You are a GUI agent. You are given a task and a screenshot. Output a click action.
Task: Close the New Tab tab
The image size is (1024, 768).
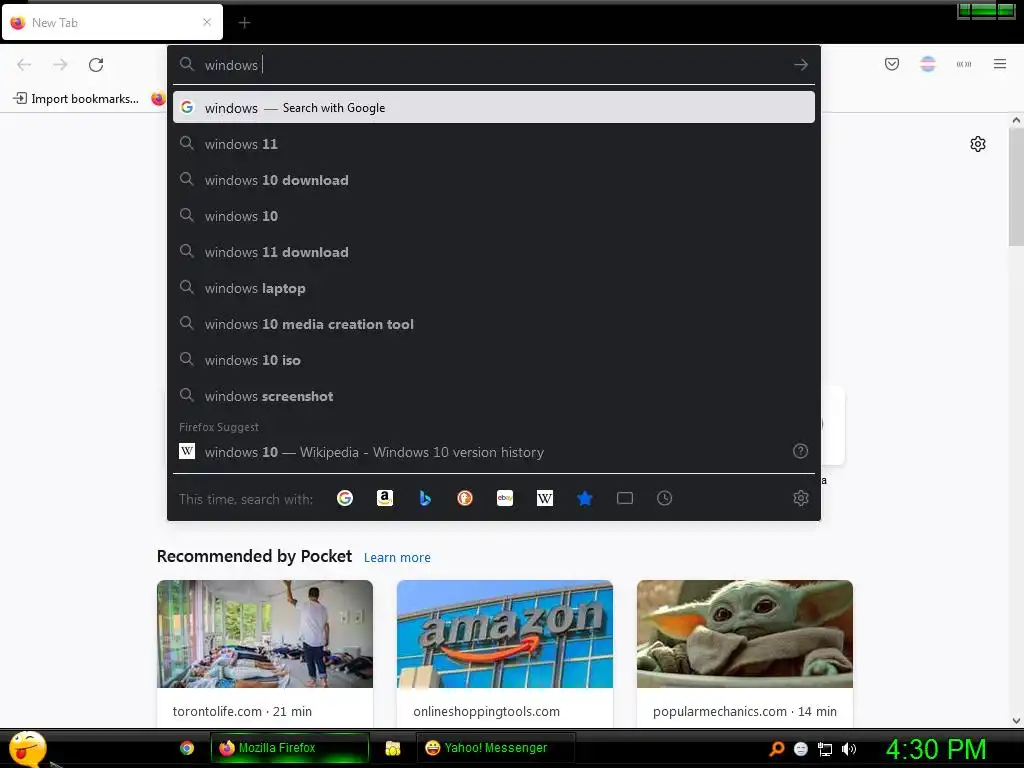[x=207, y=22]
